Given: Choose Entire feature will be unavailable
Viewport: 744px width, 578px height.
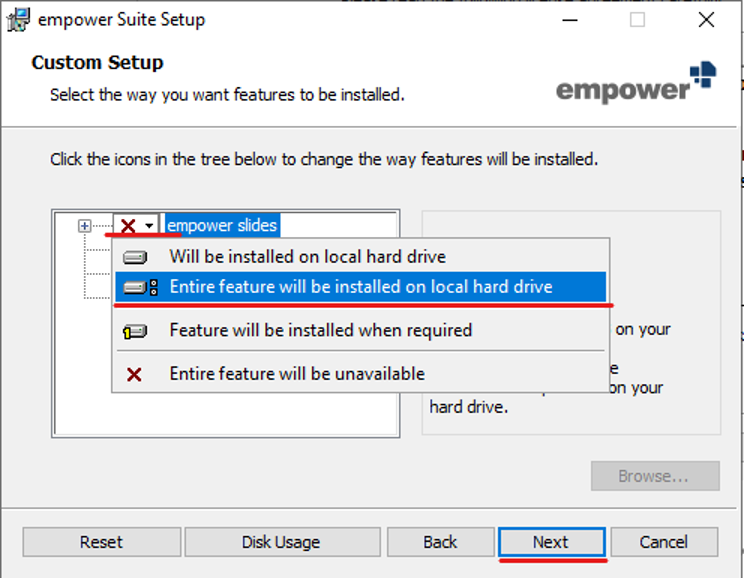Looking at the screenshot, I should [361, 374].
